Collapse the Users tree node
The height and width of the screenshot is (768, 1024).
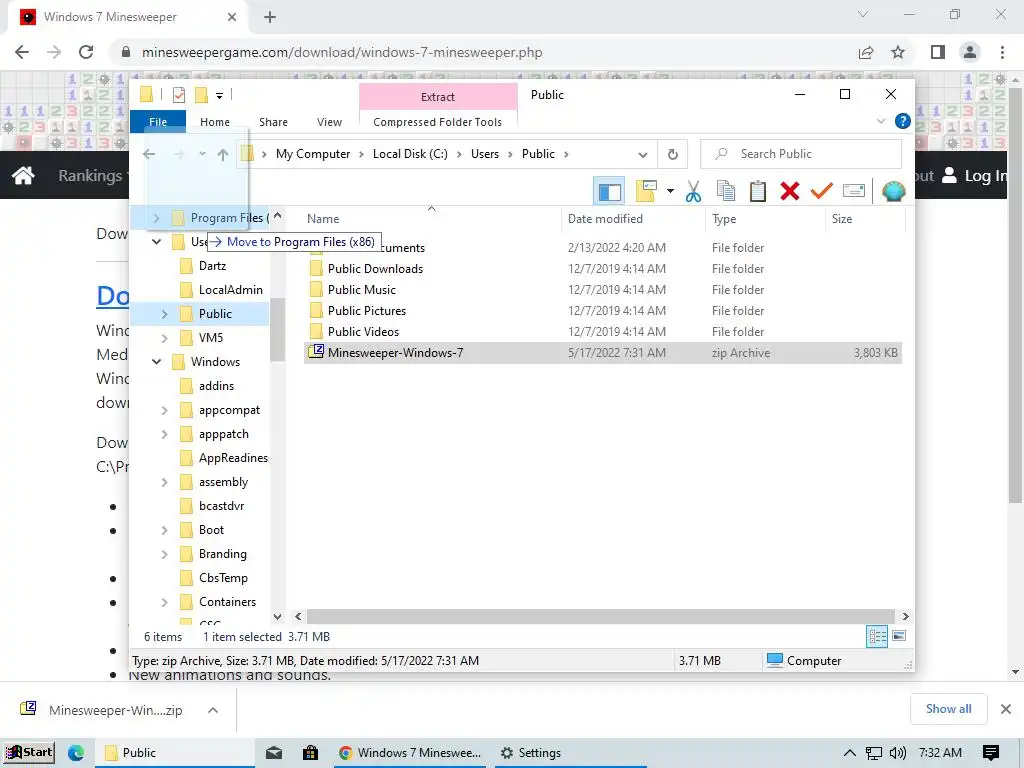tap(156, 242)
